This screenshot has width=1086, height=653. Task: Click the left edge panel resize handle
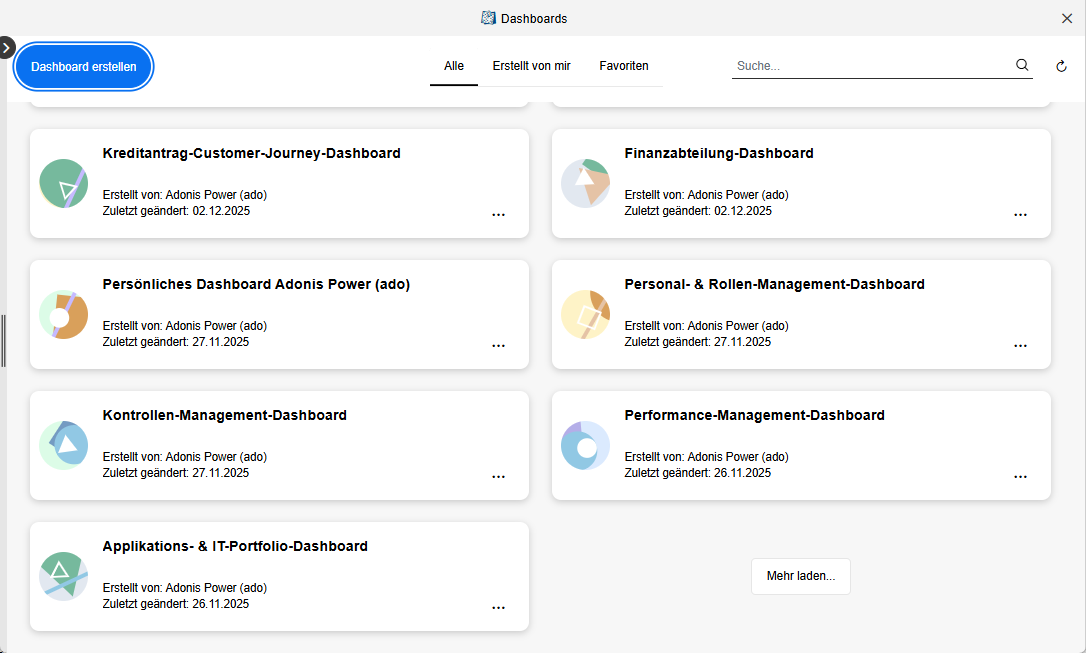point(3,341)
